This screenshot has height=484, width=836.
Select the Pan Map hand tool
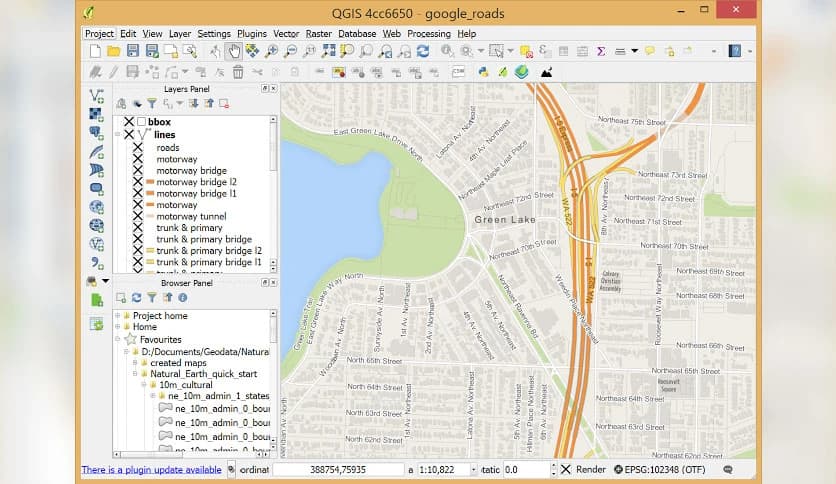click(x=234, y=51)
